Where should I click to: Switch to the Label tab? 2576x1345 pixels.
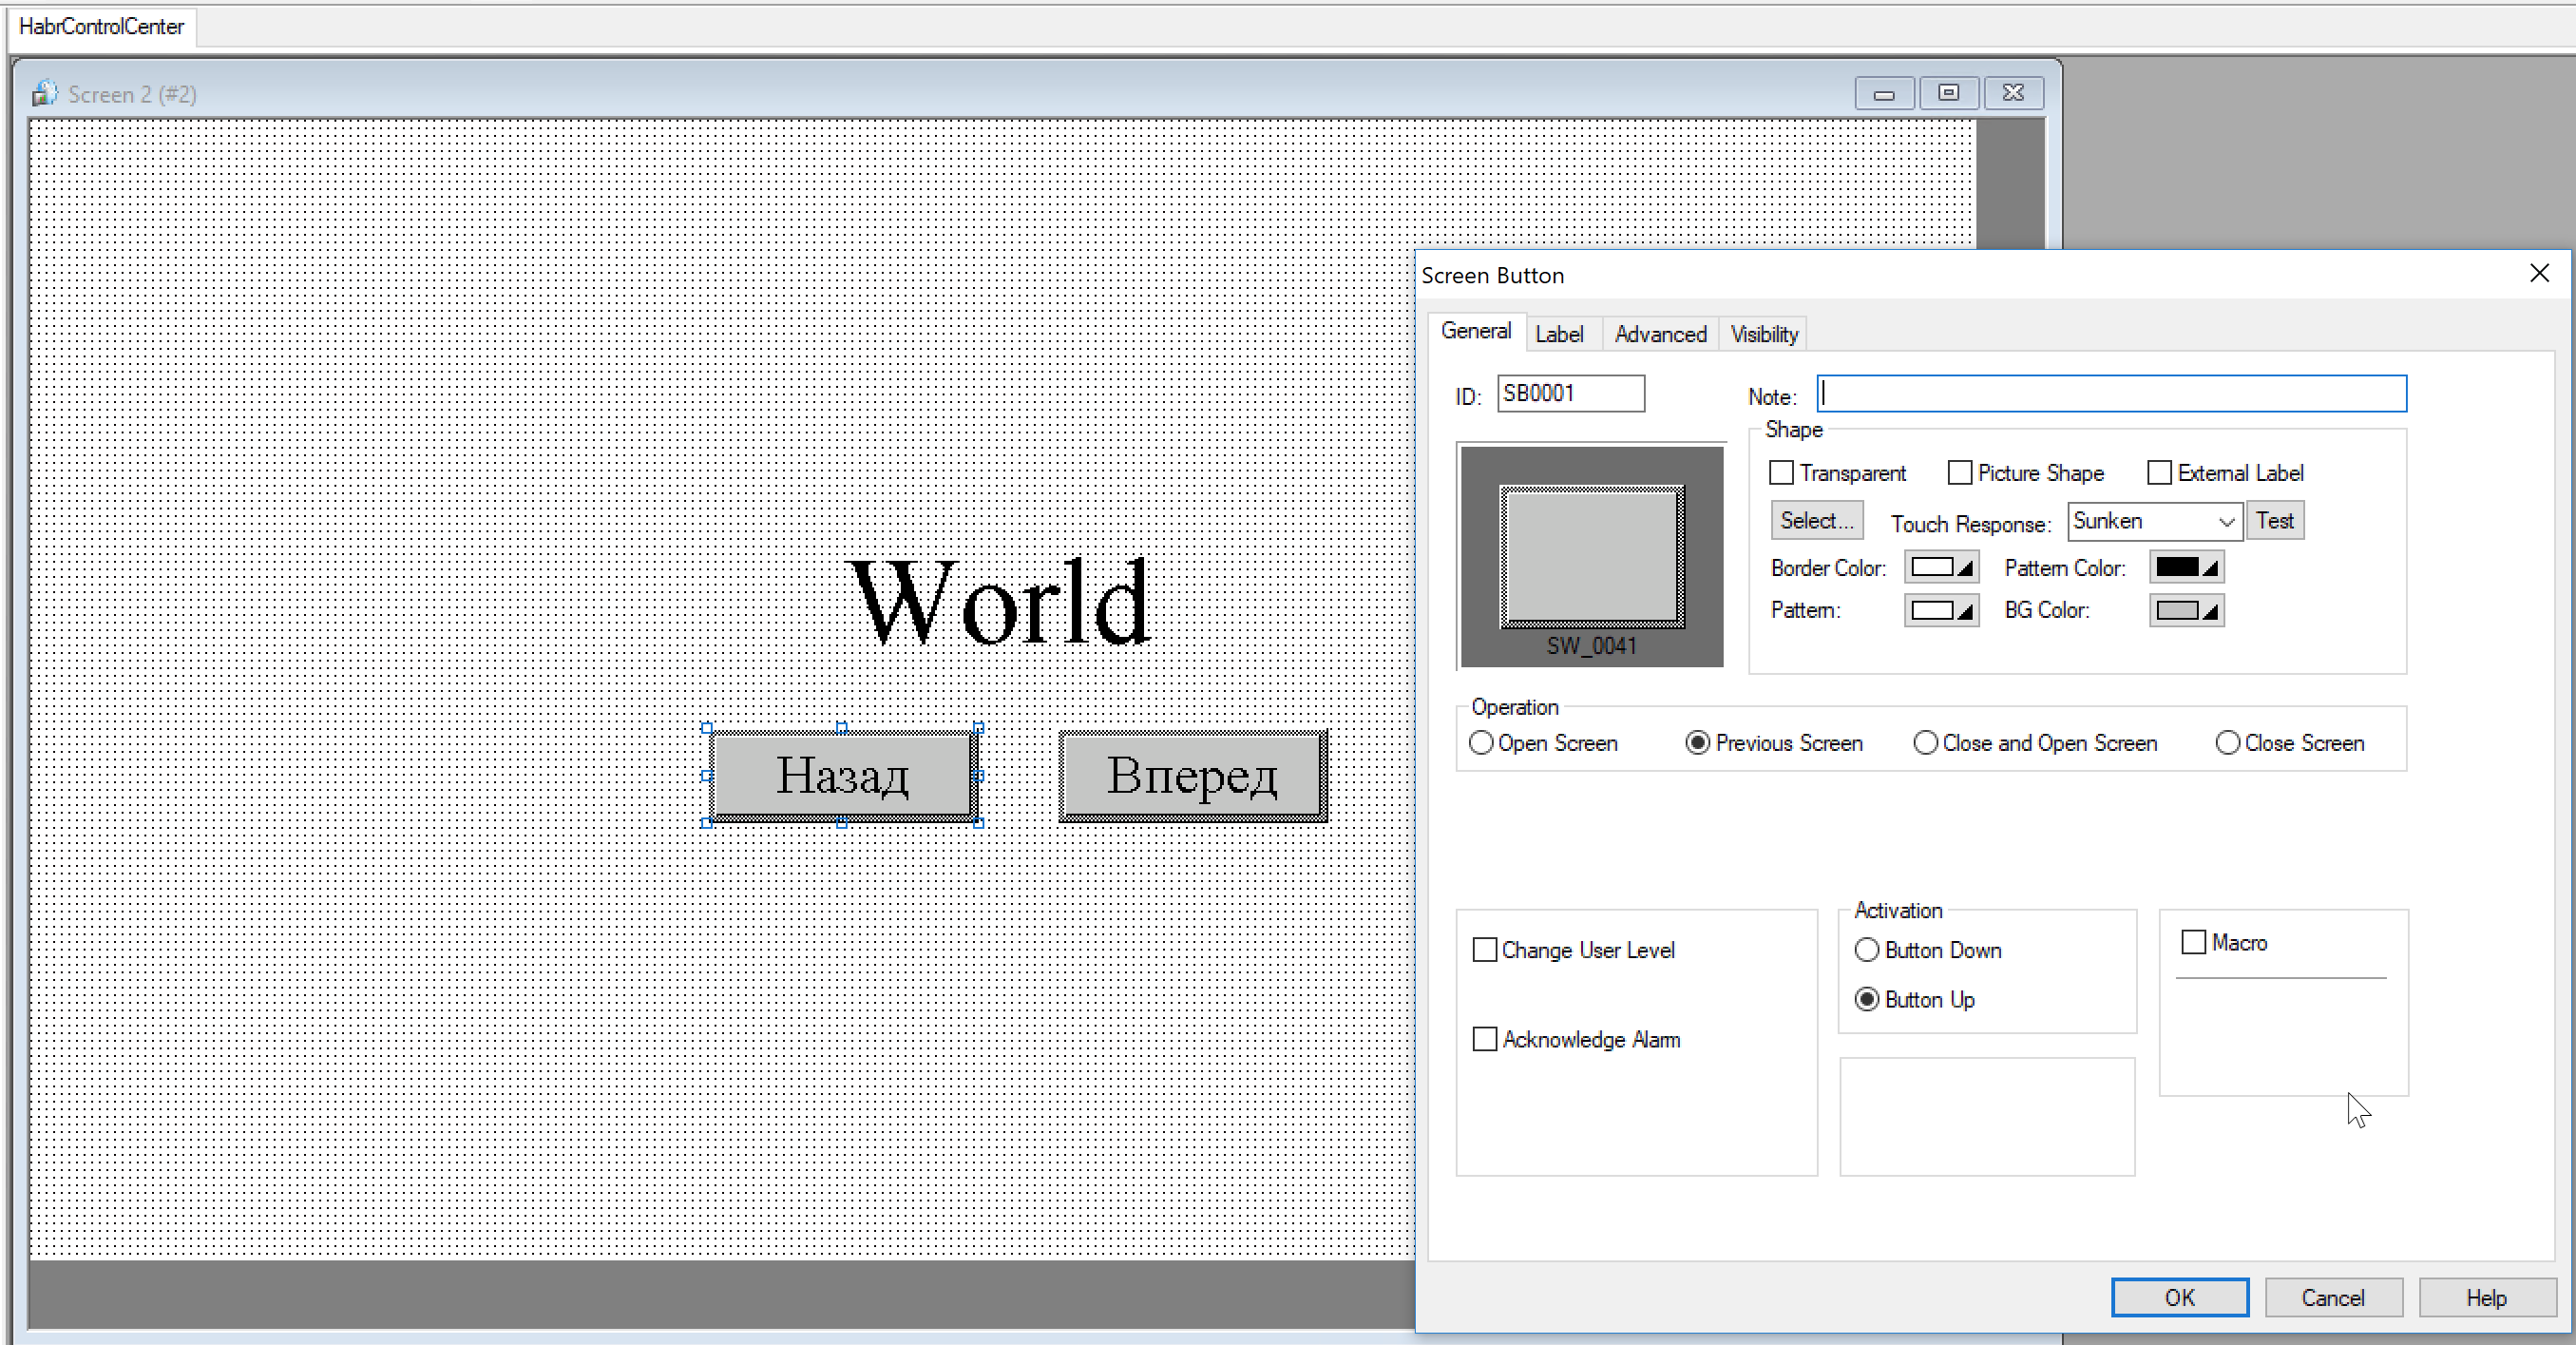pos(1558,334)
